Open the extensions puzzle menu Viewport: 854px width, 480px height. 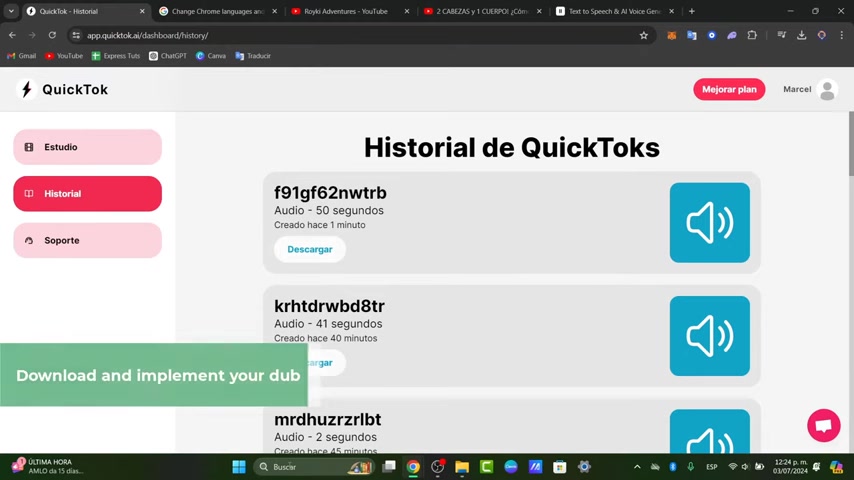tap(752, 35)
